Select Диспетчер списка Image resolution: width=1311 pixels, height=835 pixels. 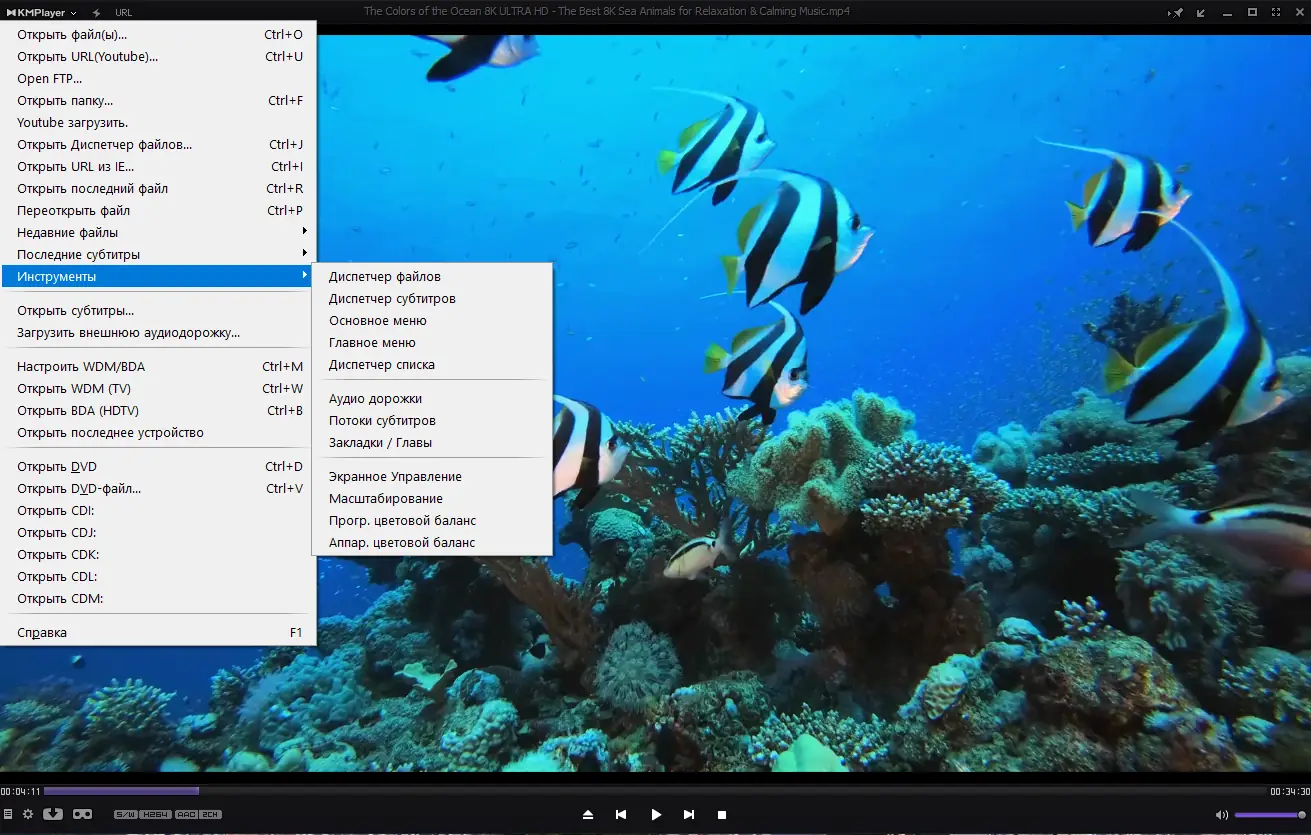432,364
